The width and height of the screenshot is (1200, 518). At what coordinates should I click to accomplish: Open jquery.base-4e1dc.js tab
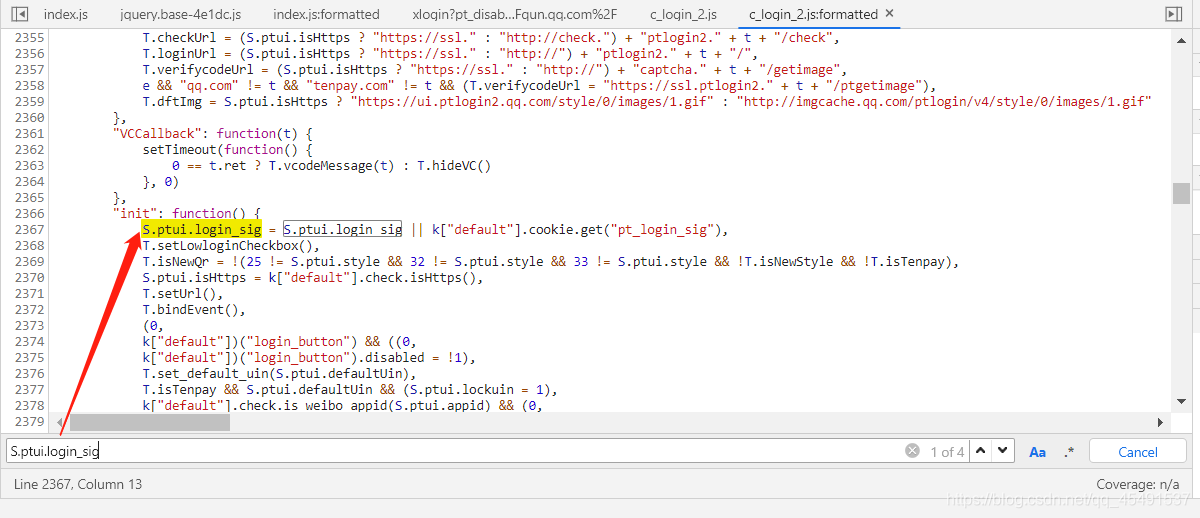point(181,14)
